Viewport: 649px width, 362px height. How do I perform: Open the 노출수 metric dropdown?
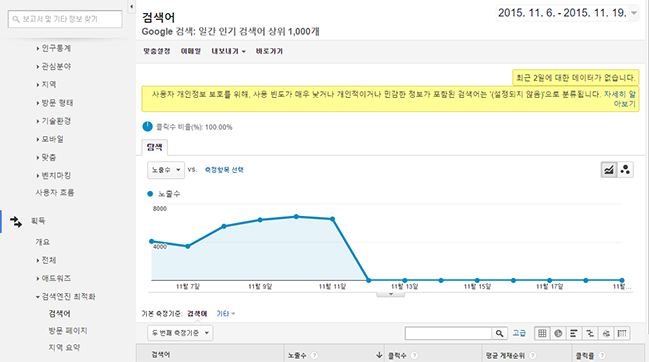tap(166, 170)
